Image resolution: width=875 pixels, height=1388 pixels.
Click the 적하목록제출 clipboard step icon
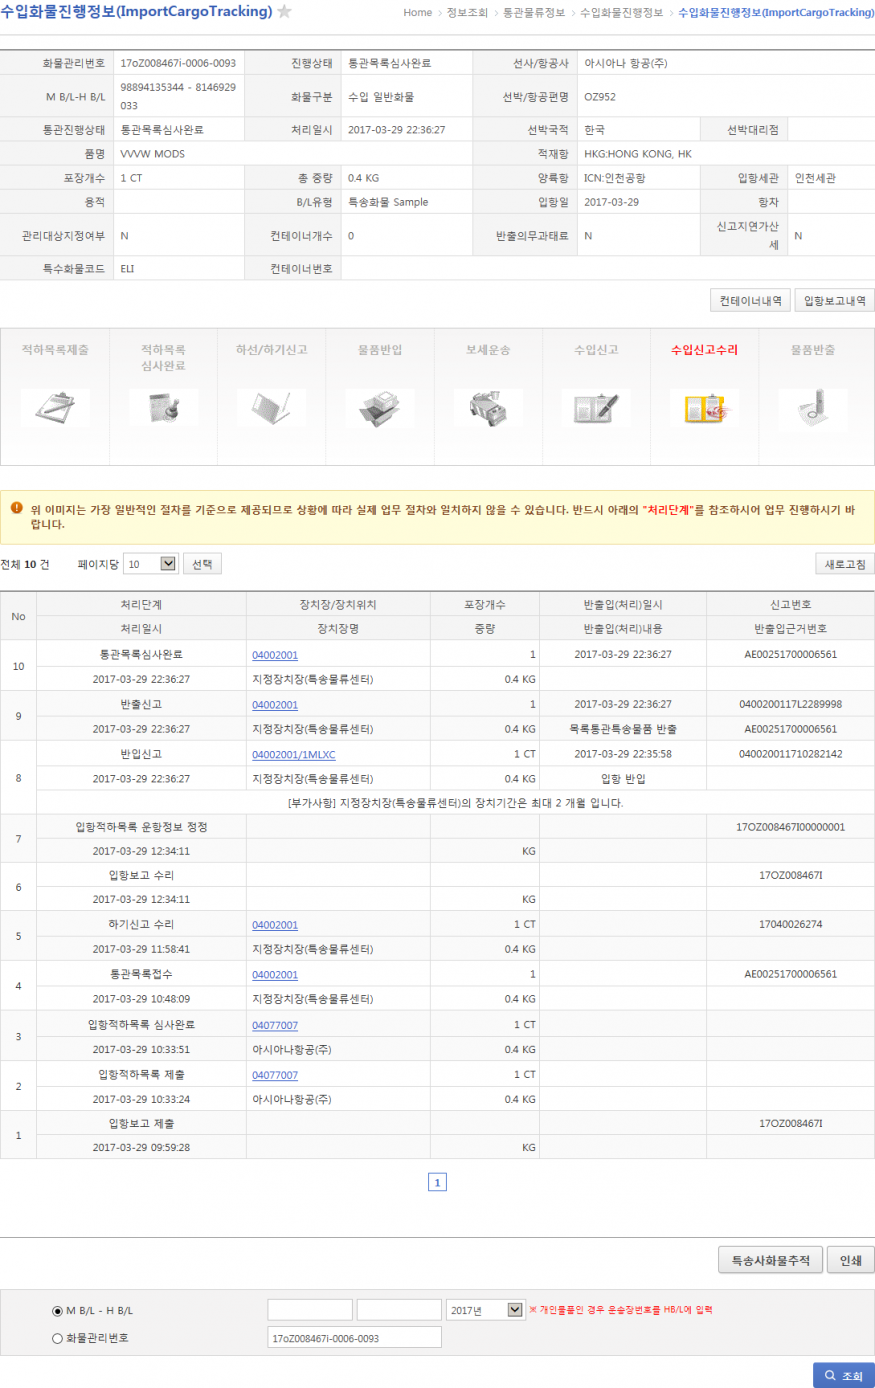tap(55, 407)
